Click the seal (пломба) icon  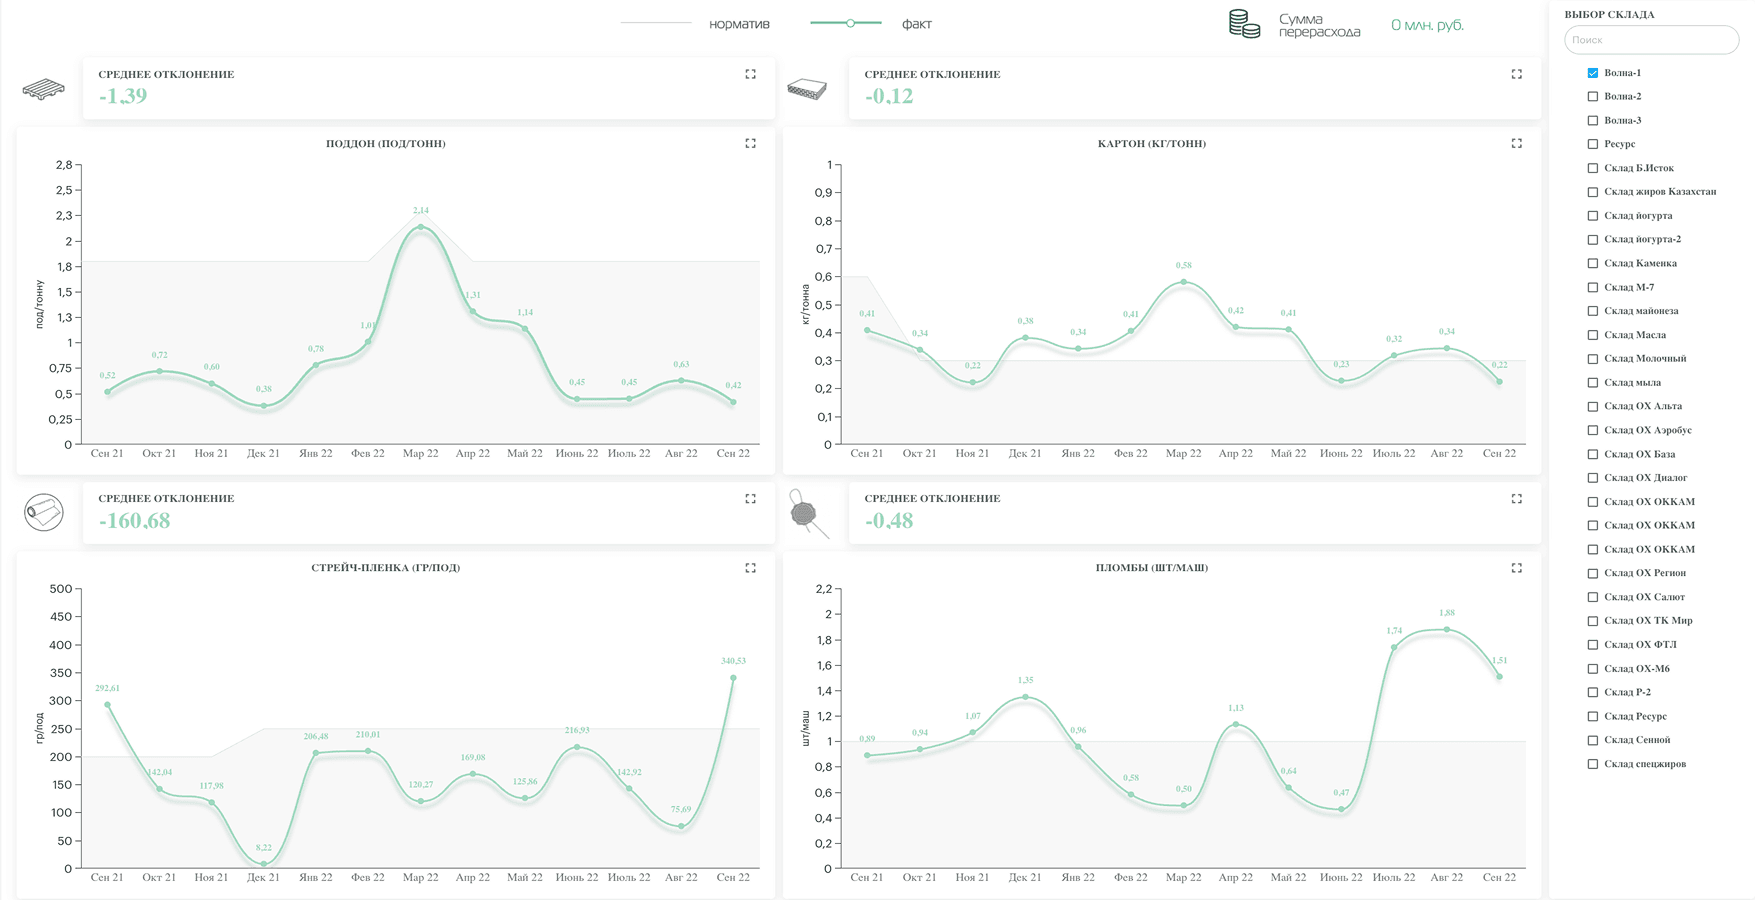[x=808, y=514]
